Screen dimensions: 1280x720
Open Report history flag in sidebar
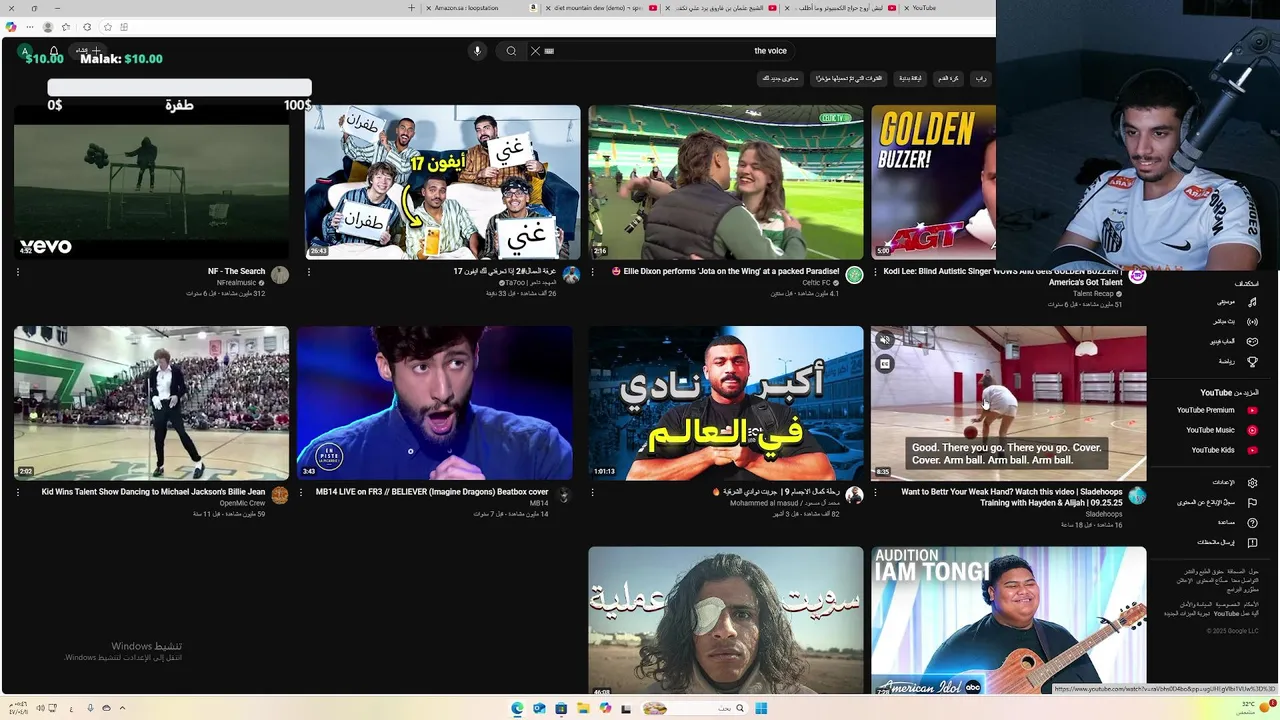pos(1252,502)
